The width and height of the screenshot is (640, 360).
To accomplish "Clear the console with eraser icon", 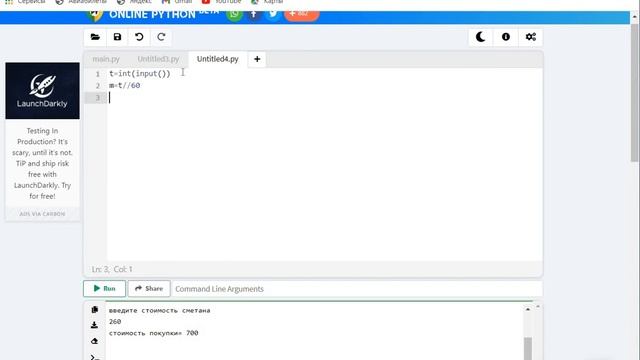I will (94, 341).
